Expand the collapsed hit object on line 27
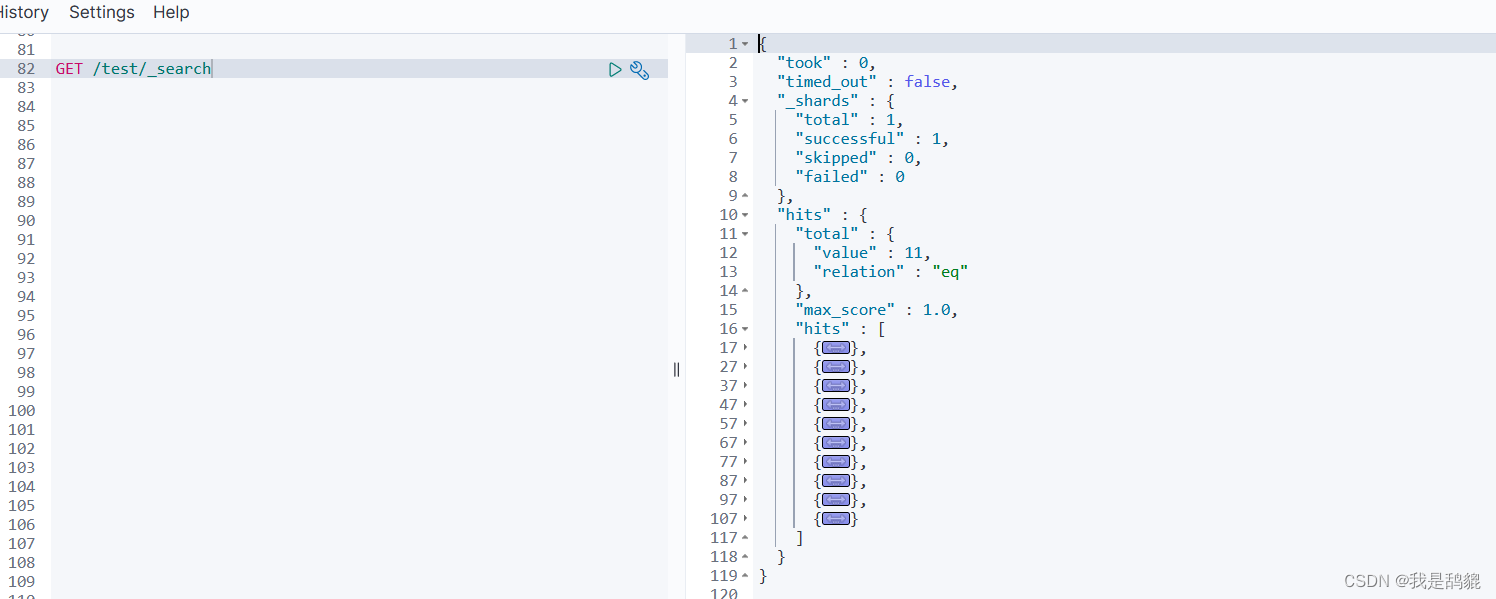The width and height of the screenshot is (1496, 599). coord(835,367)
